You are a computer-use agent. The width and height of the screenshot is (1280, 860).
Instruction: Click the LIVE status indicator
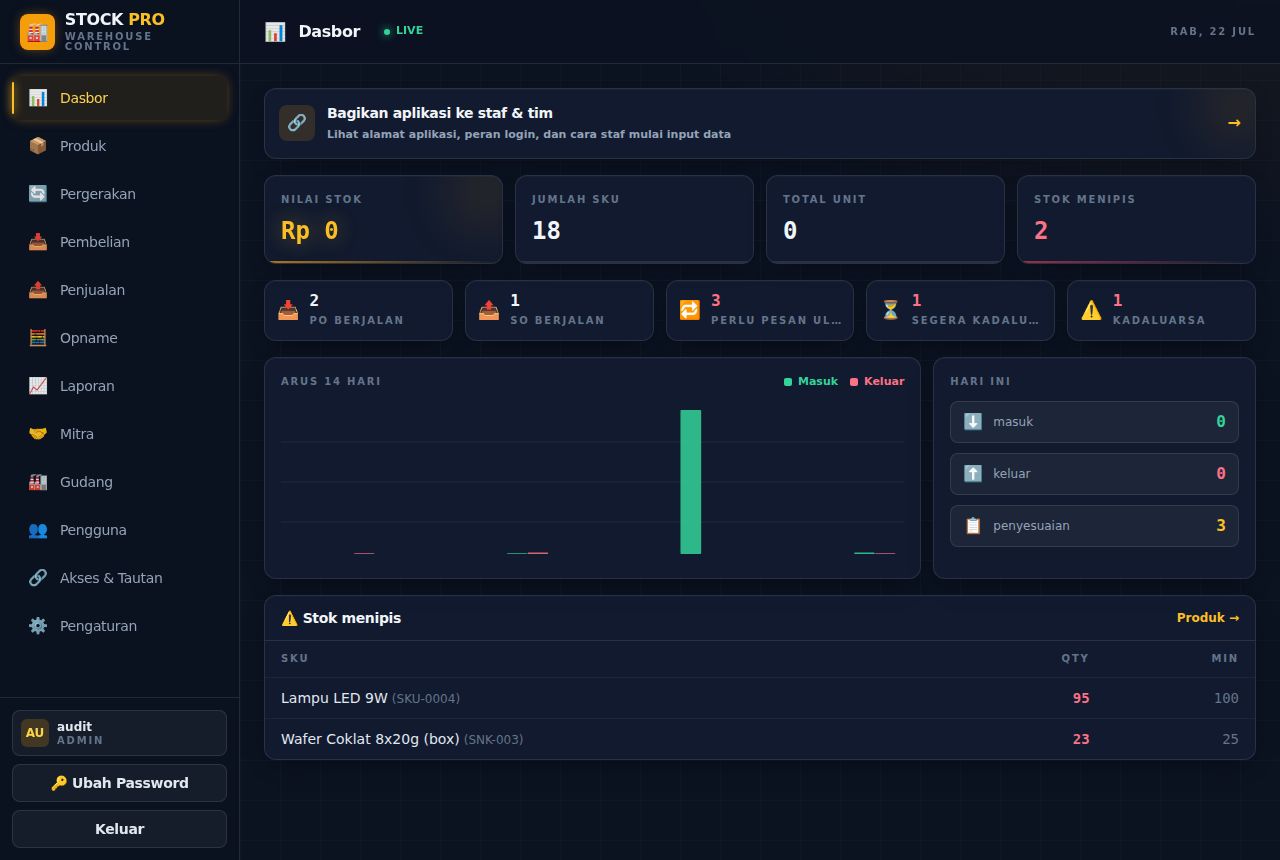(403, 31)
